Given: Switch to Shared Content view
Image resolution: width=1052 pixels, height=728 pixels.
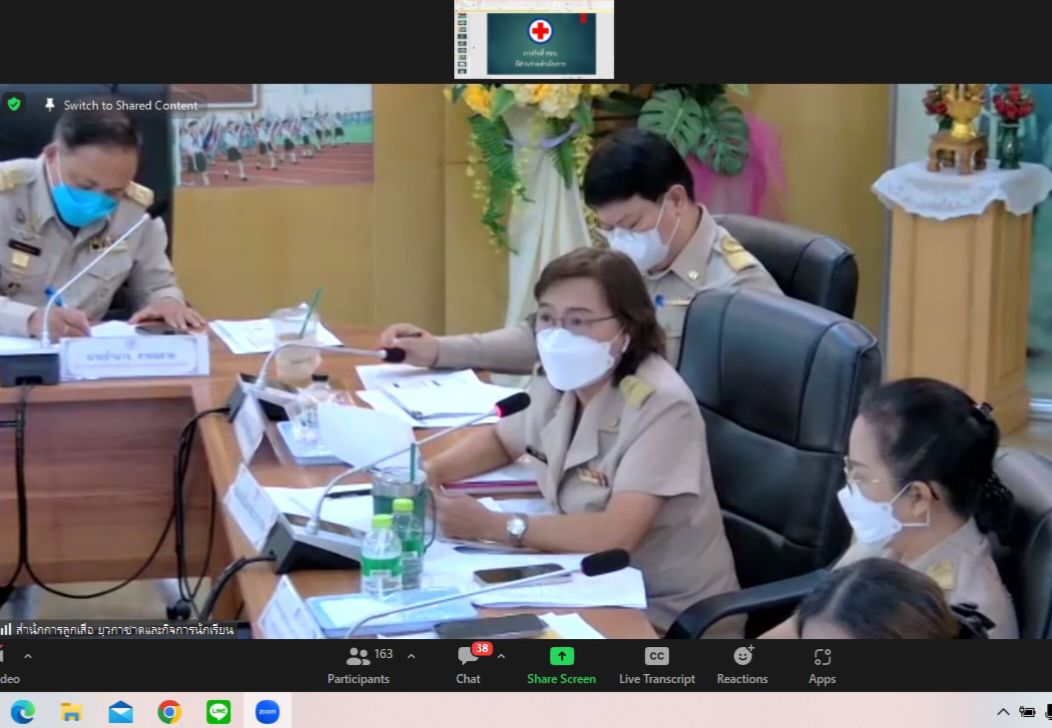Looking at the screenshot, I should 123,105.
